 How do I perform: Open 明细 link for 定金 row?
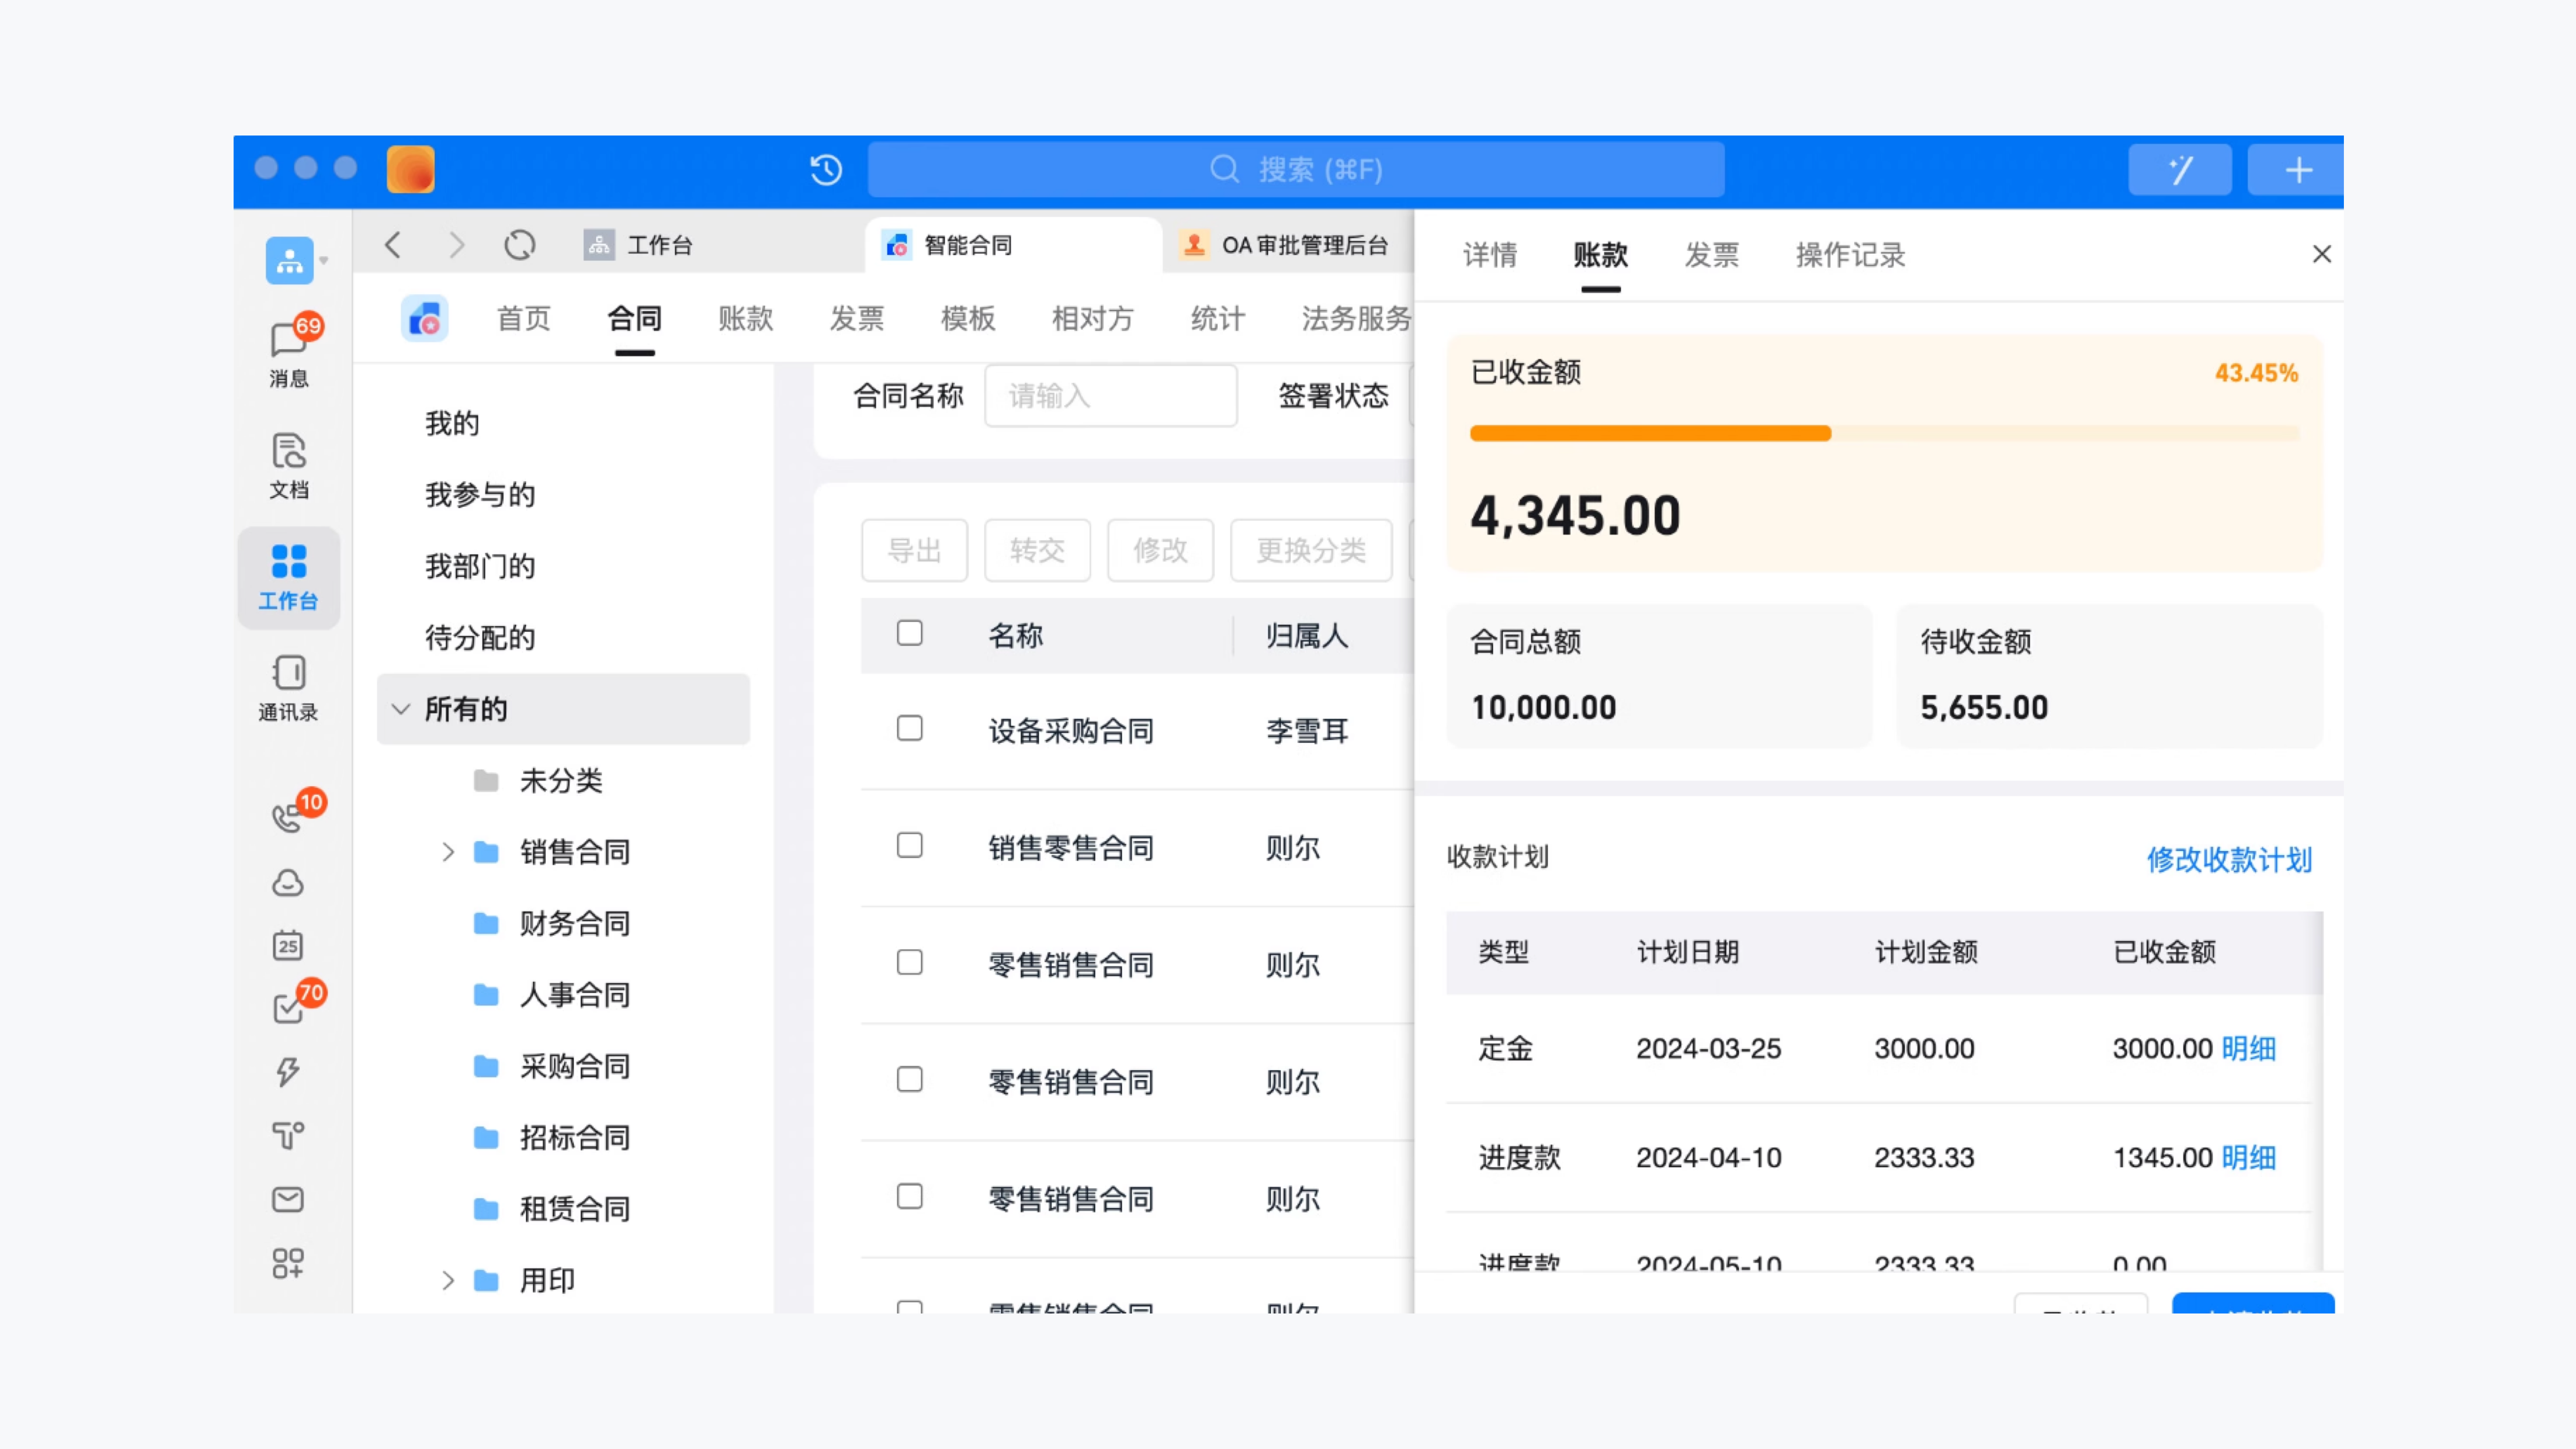click(2249, 1049)
